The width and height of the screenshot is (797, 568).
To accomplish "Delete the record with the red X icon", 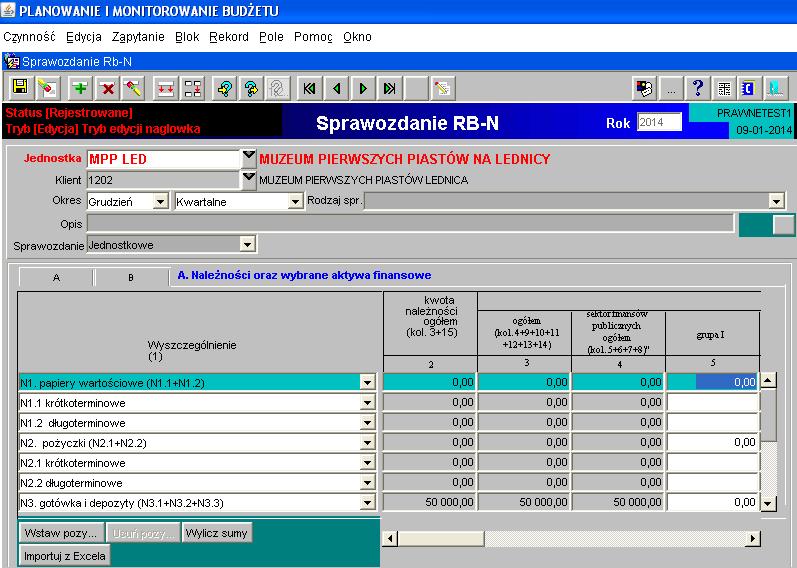I will coord(107,88).
